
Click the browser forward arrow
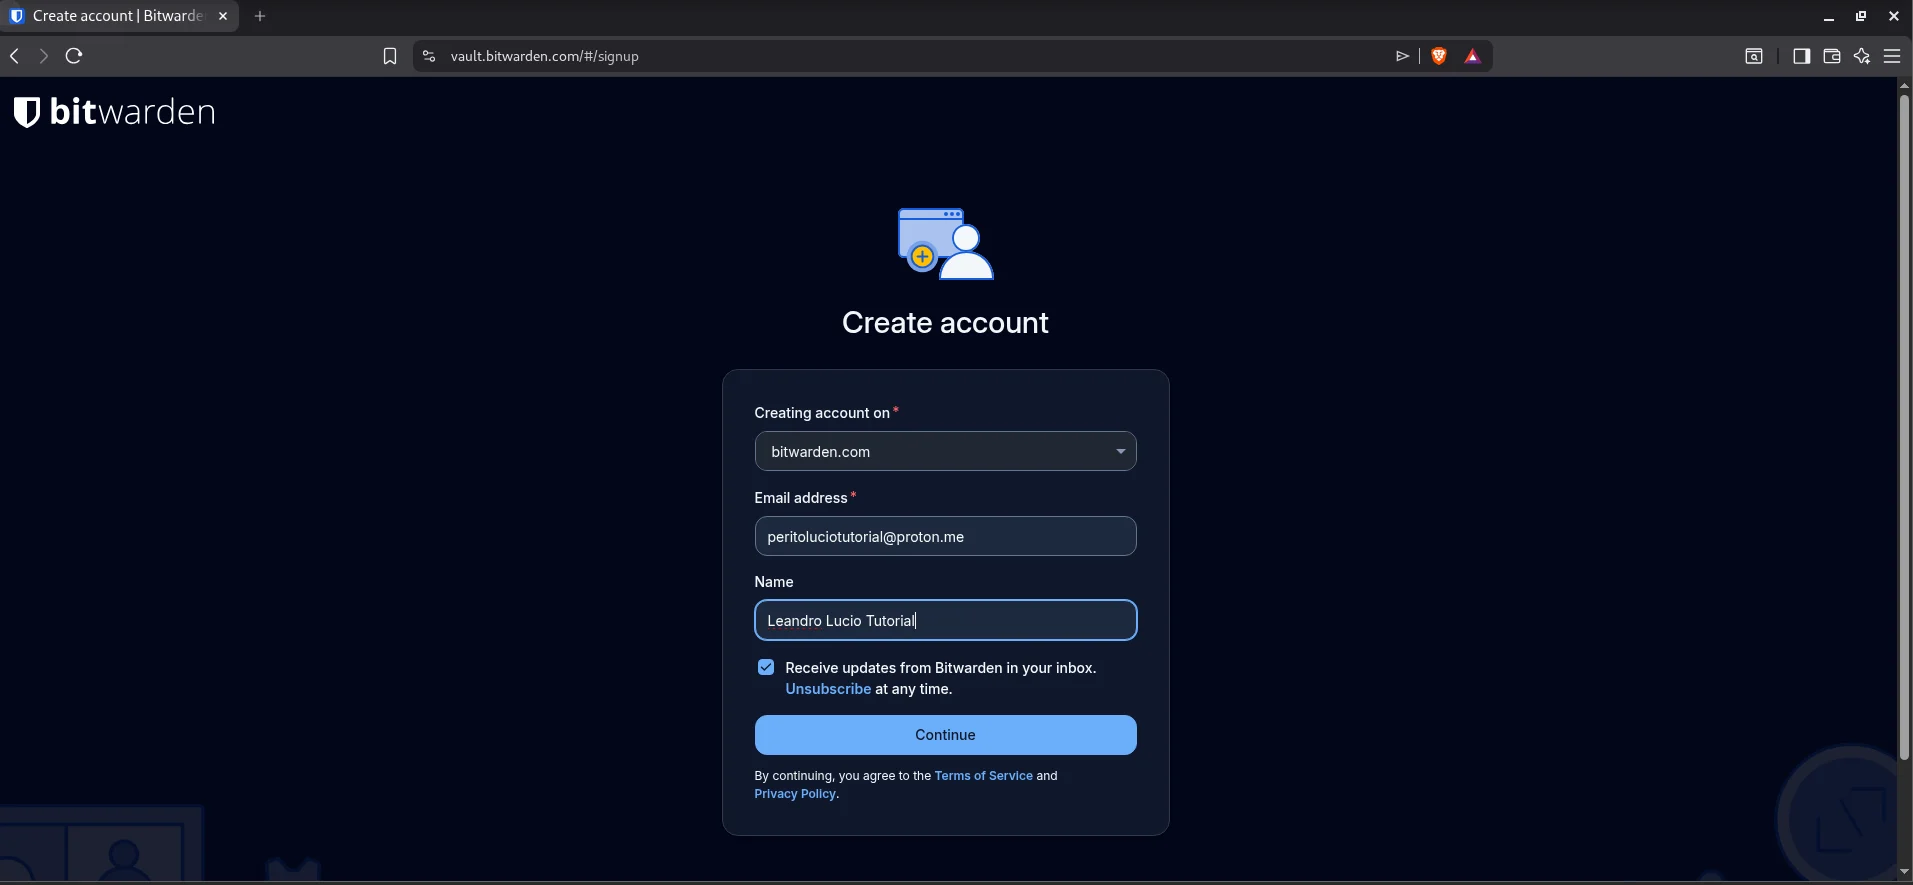coord(43,56)
